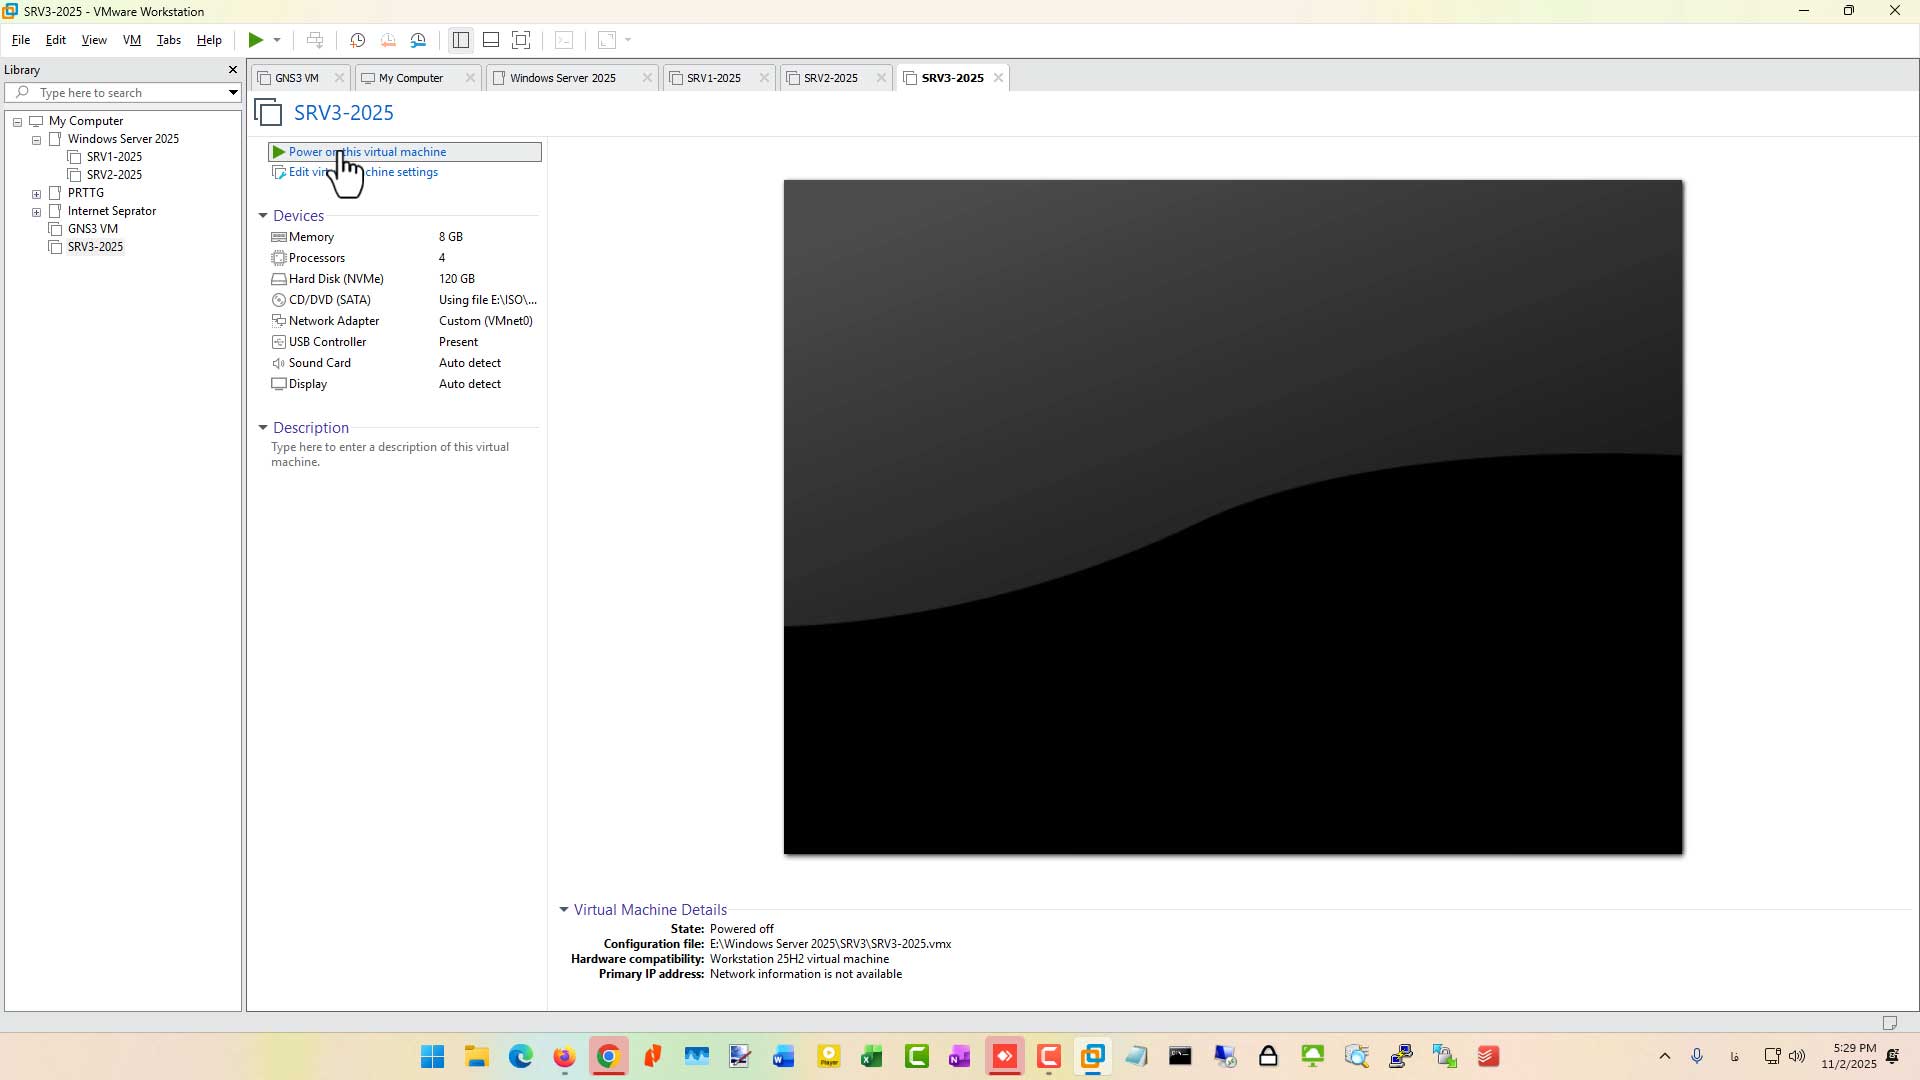
Task: Toggle the thumbnail bar view icon
Action: [491, 40]
